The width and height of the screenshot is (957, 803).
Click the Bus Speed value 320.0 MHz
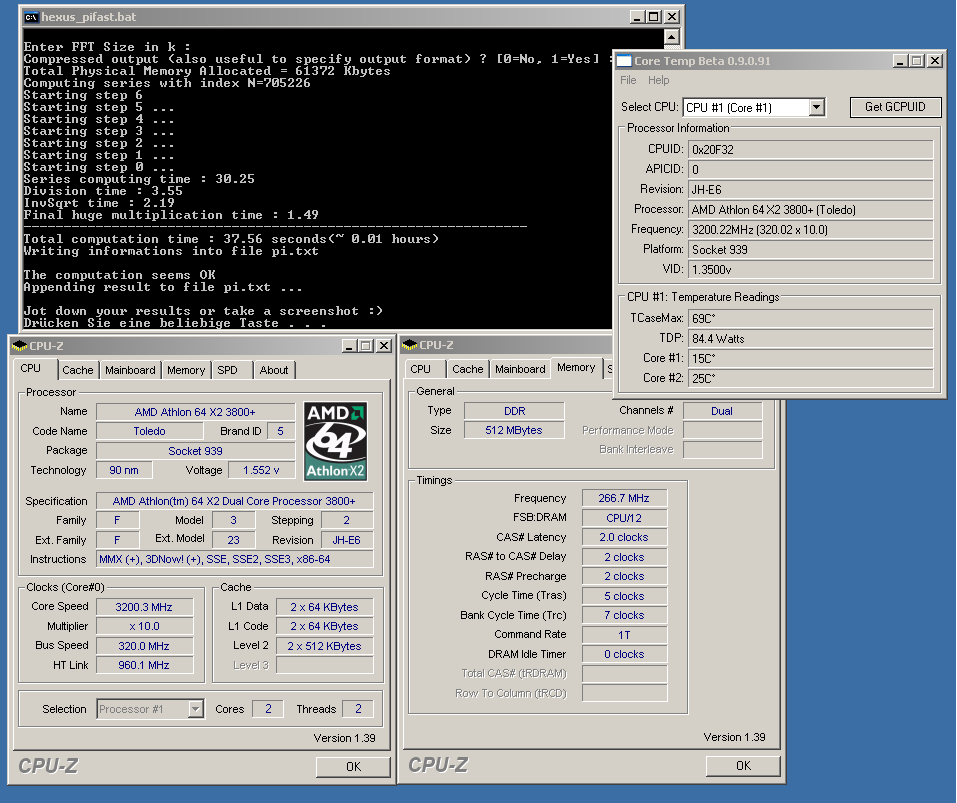(x=145, y=646)
